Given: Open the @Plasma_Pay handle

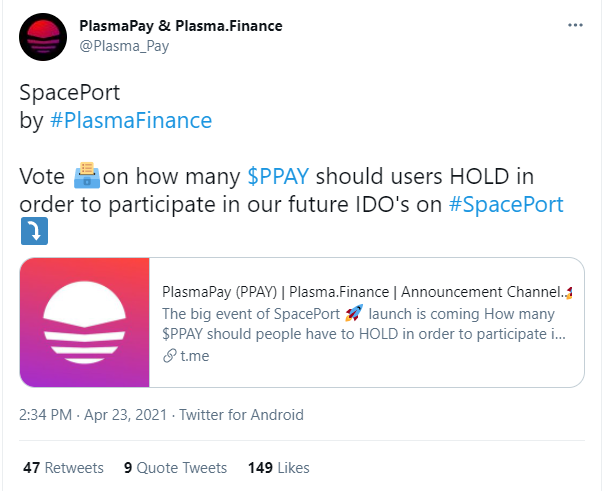Looking at the screenshot, I should click(x=124, y=46).
